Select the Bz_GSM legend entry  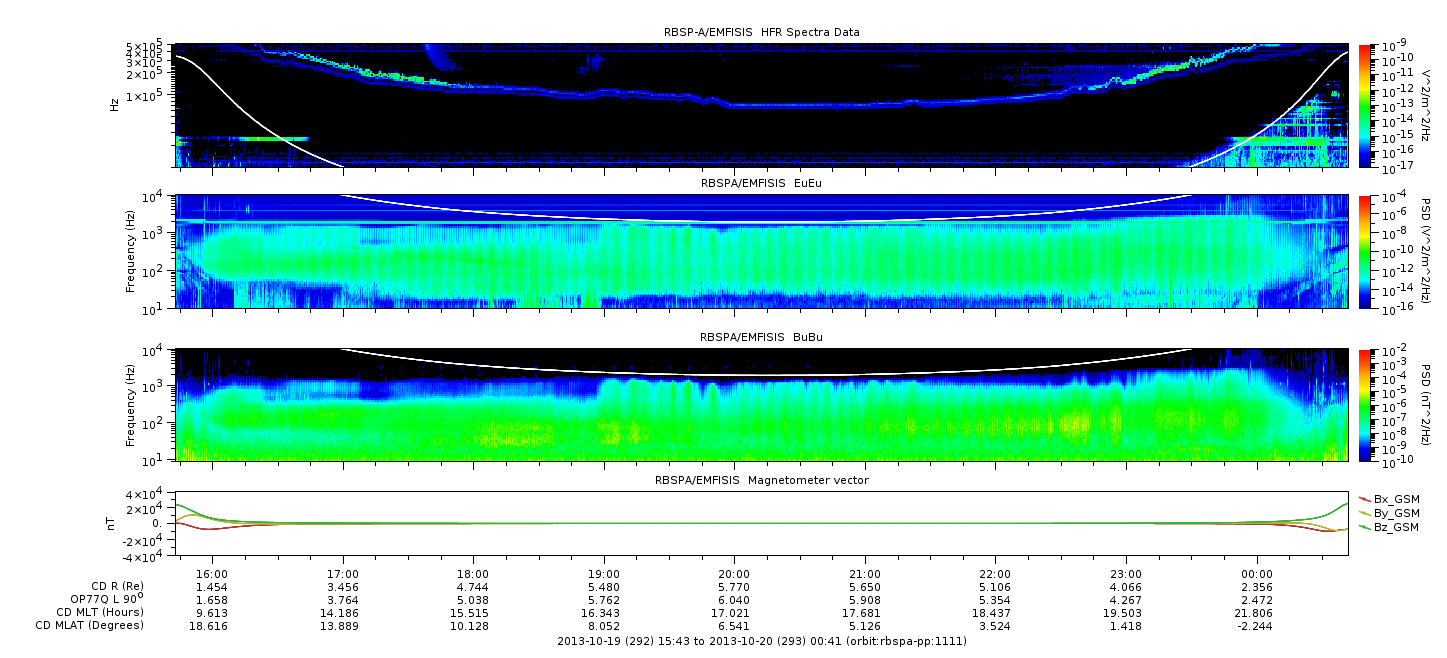(1388, 527)
